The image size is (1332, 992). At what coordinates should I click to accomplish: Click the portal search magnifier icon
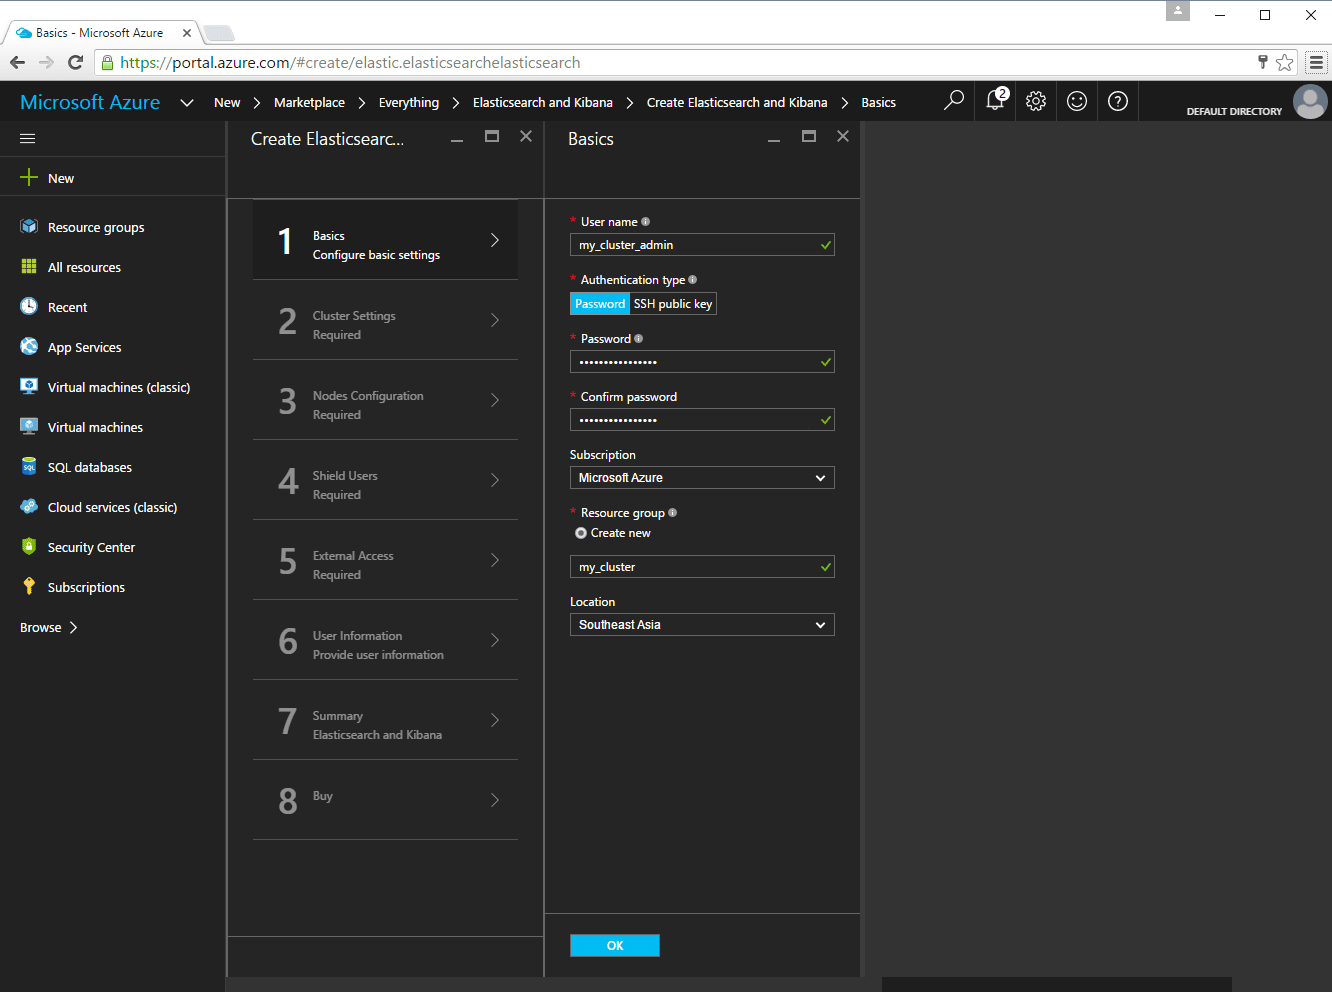(954, 100)
